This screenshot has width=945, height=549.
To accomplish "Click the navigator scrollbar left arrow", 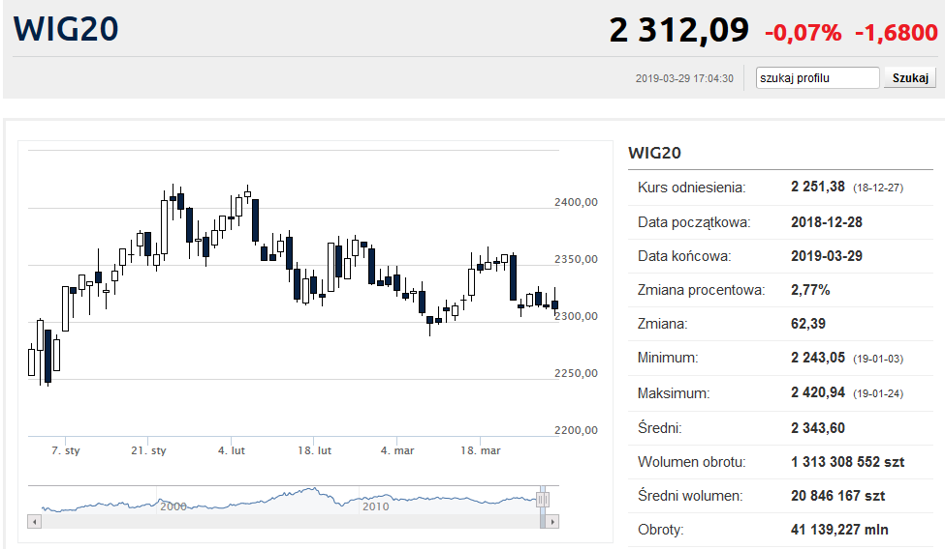I will (x=34, y=521).
